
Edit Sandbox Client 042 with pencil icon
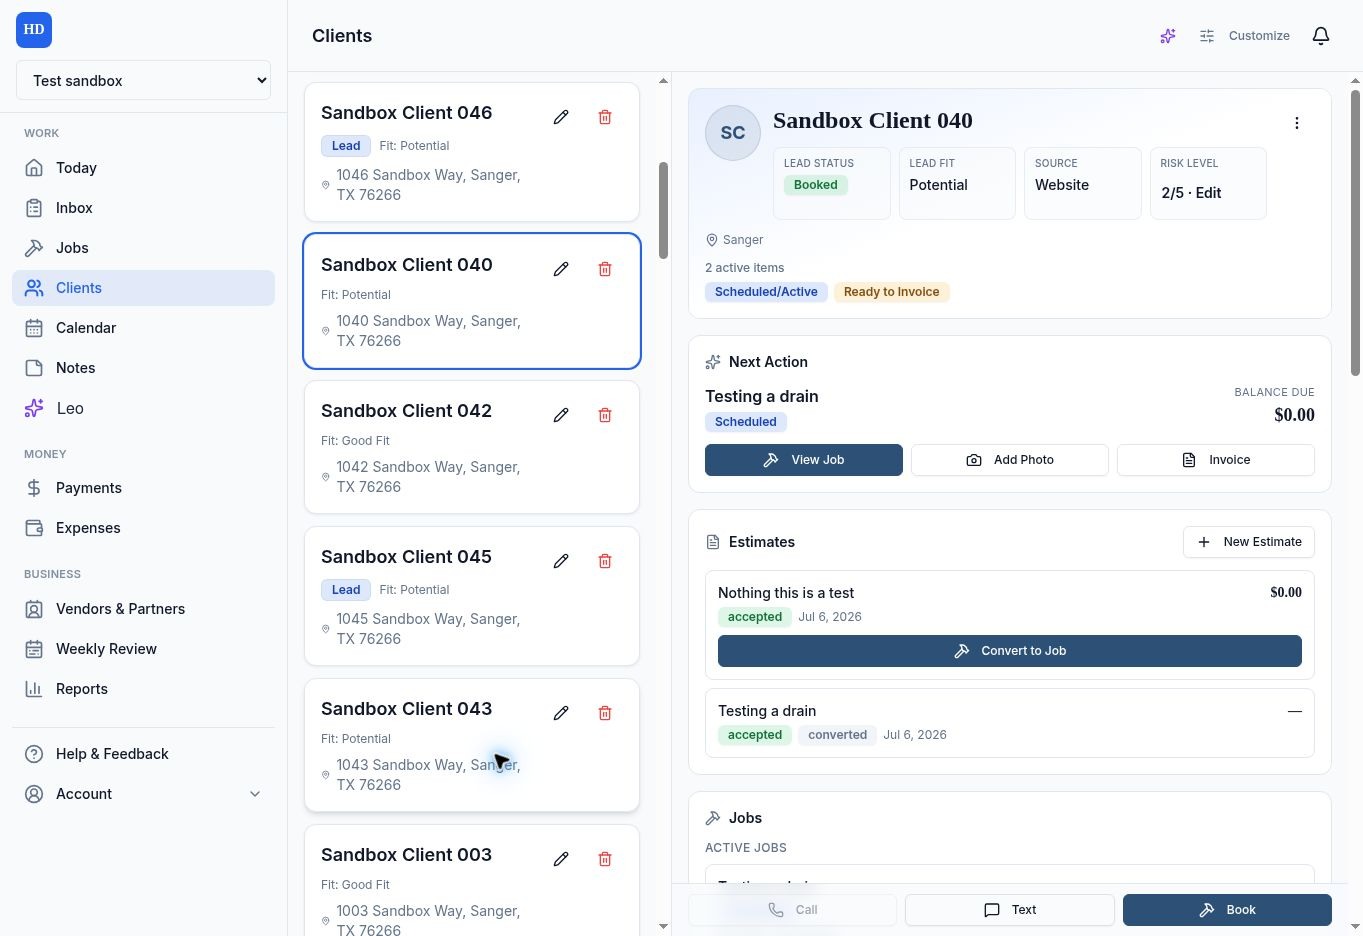coord(561,415)
